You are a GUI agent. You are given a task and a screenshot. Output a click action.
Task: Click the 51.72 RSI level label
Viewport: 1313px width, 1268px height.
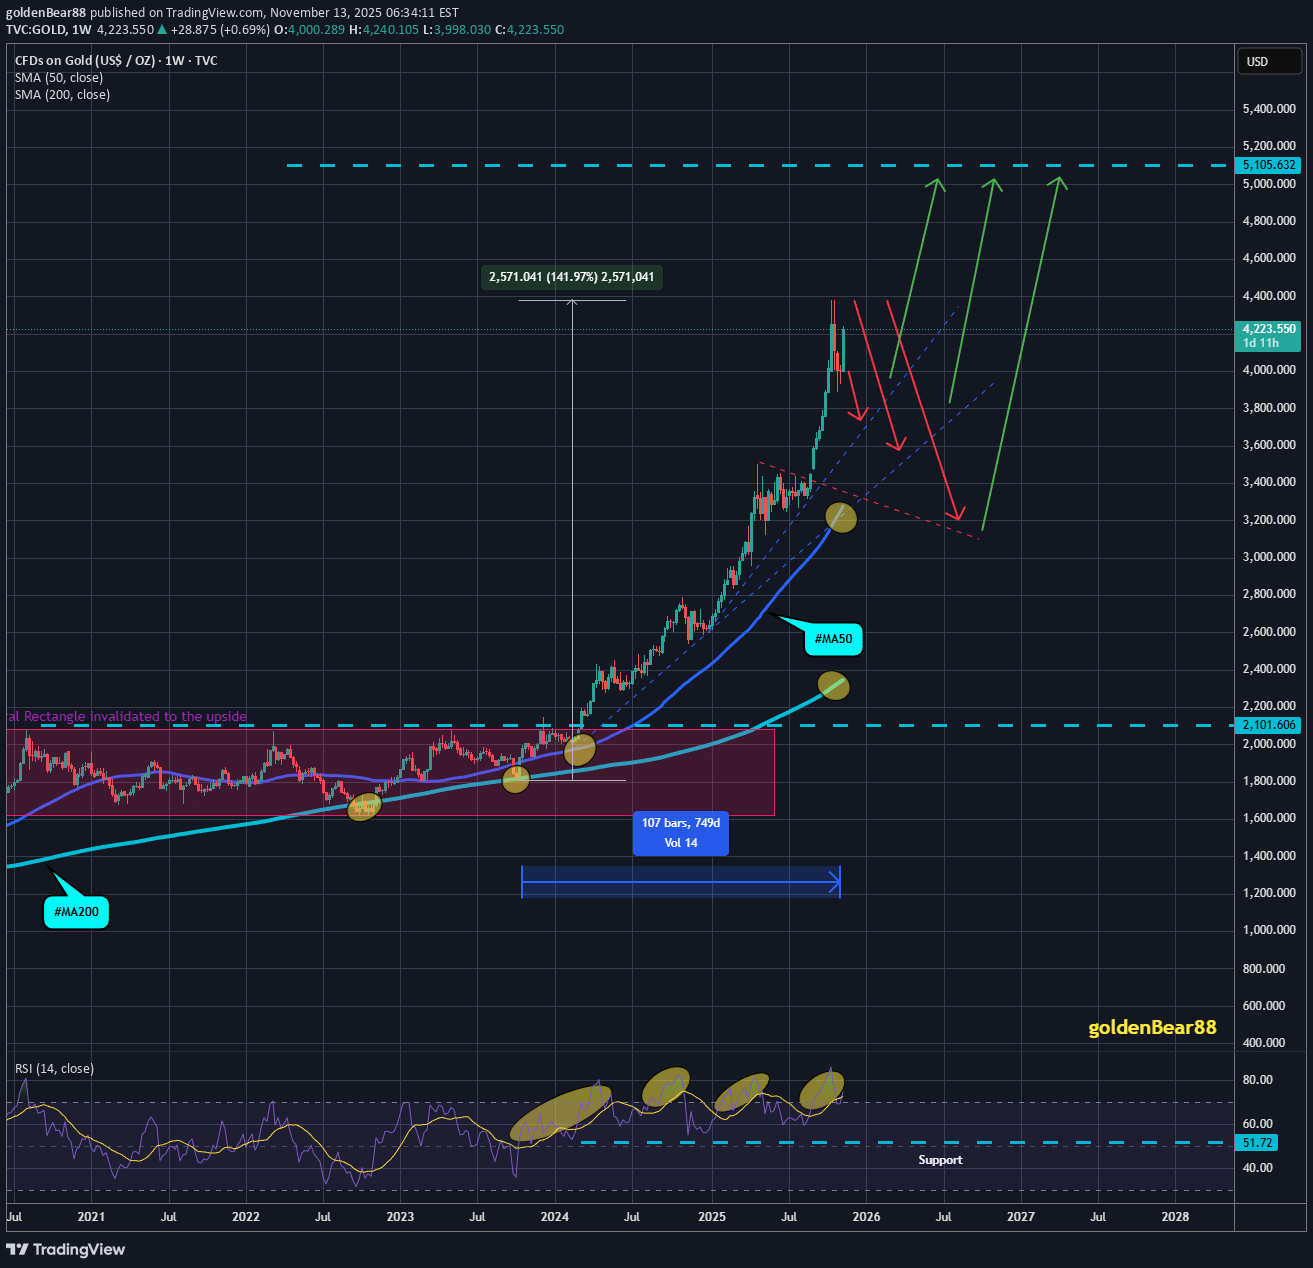(1258, 1142)
